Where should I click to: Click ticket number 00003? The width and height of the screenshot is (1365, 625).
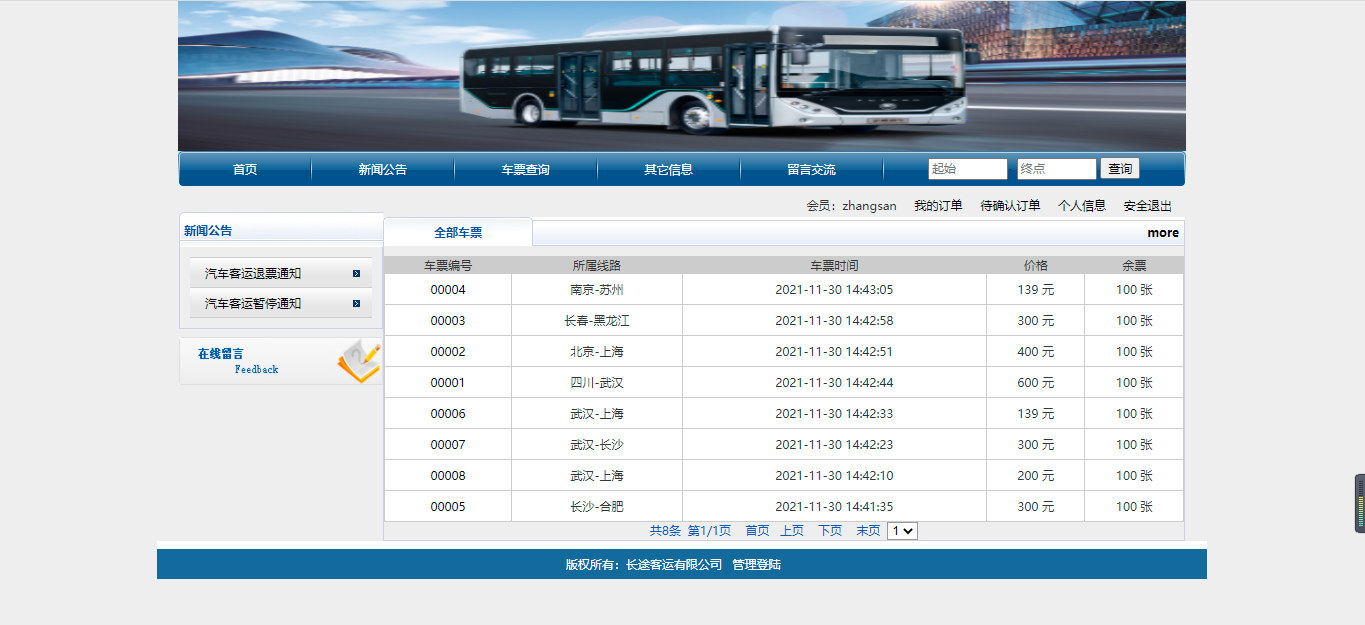tap(448, 321)
